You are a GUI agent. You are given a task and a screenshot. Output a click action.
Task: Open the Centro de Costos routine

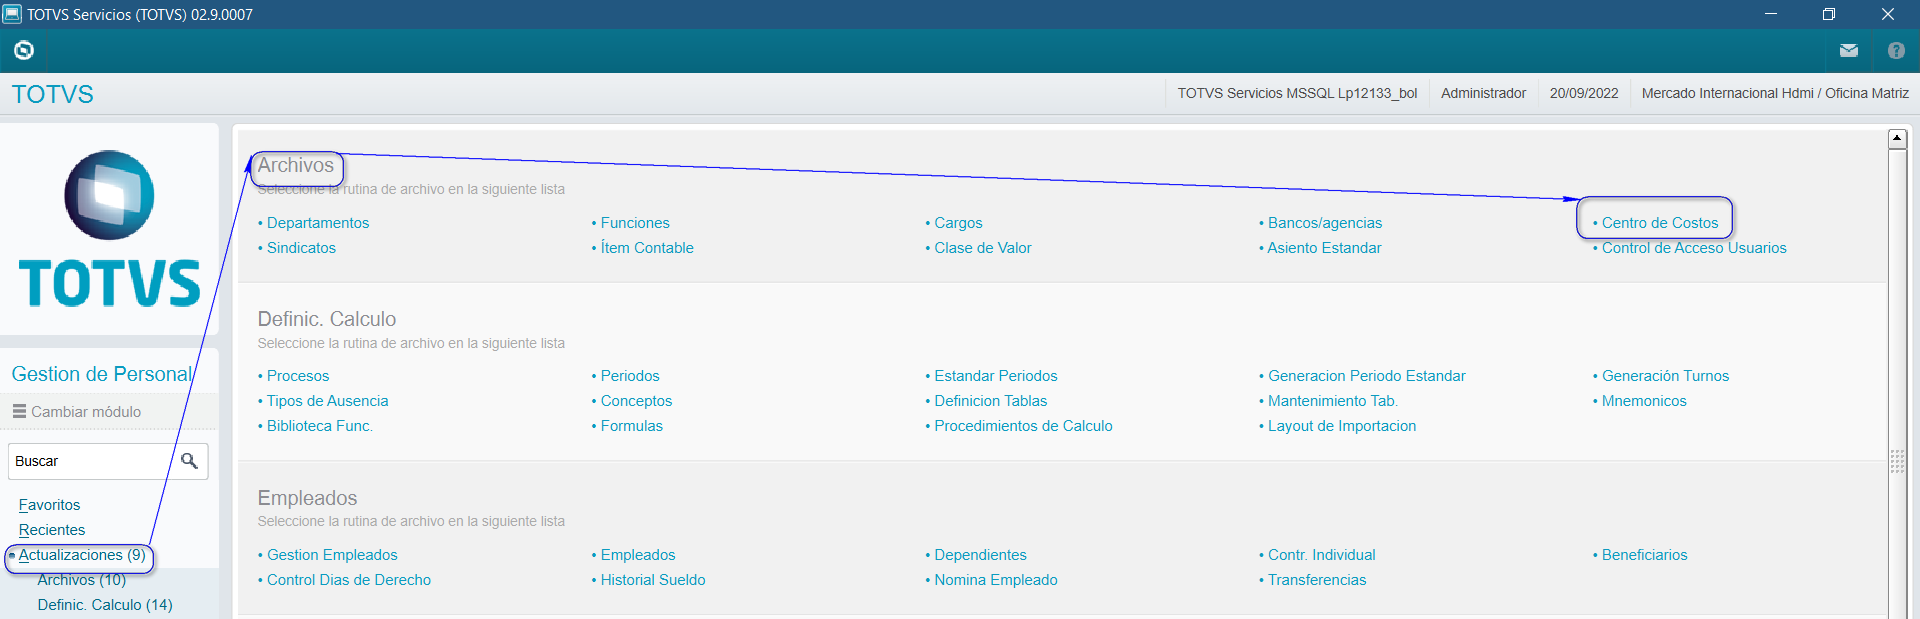pos(1659,223)
